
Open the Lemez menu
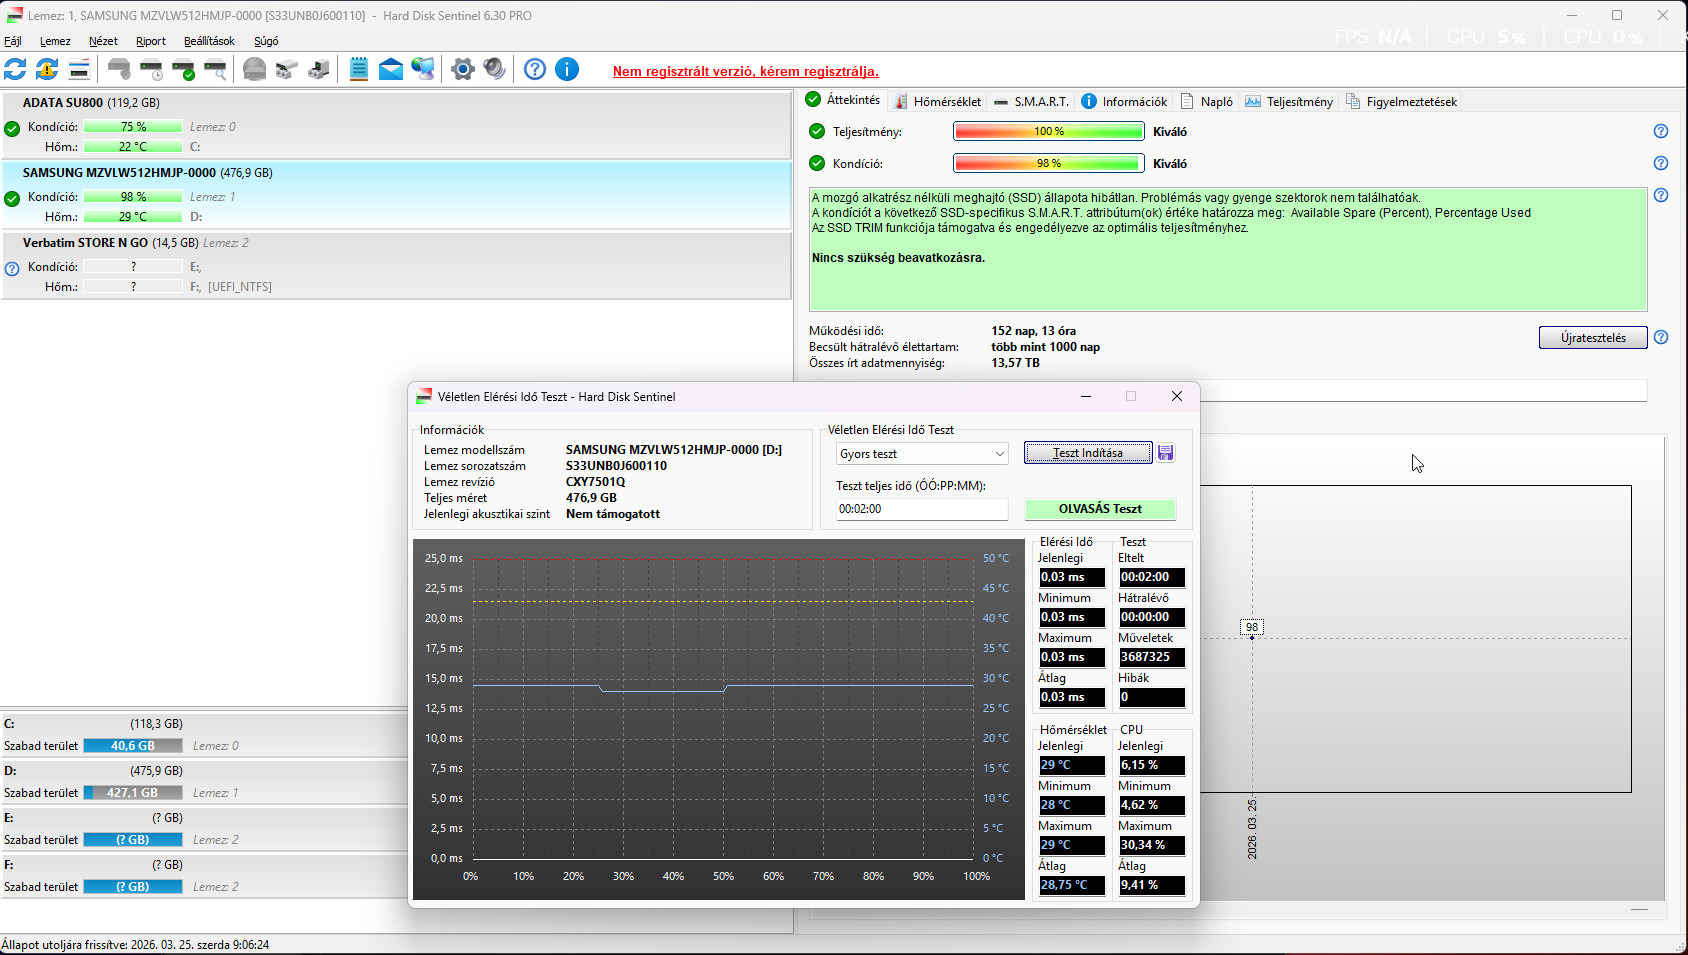tap(55, 41)
